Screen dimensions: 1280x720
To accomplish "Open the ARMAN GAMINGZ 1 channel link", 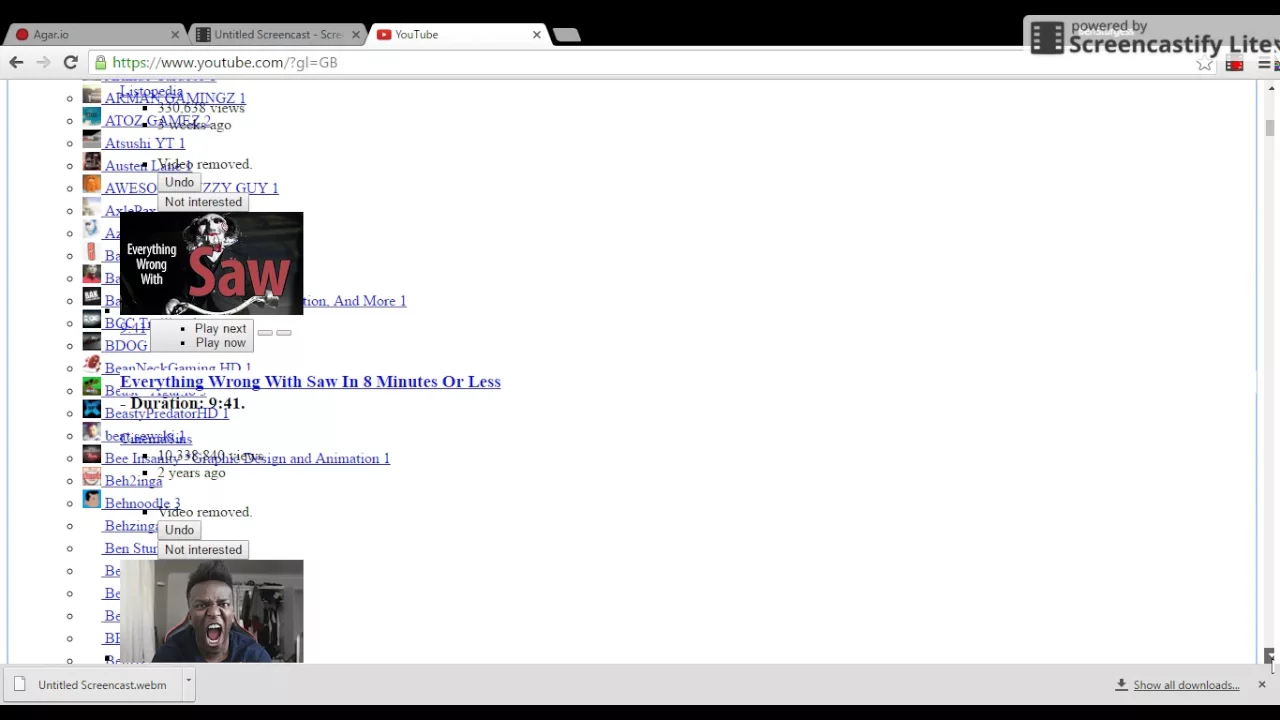I will [x=175, y=98].
